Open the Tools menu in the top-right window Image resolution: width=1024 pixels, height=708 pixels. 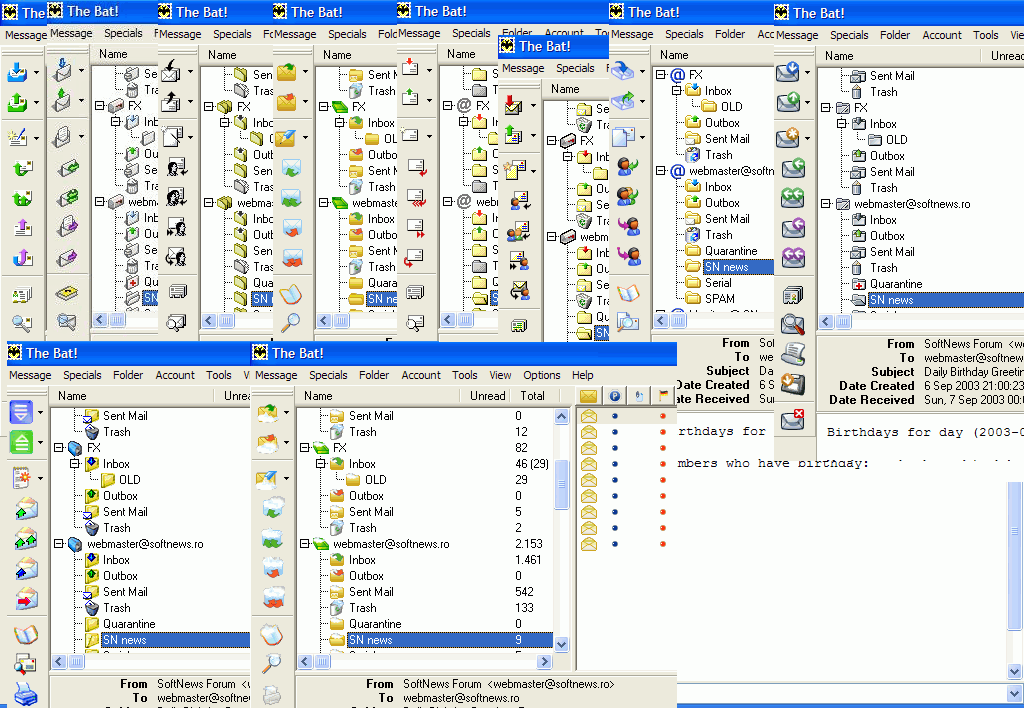[985, 35]
